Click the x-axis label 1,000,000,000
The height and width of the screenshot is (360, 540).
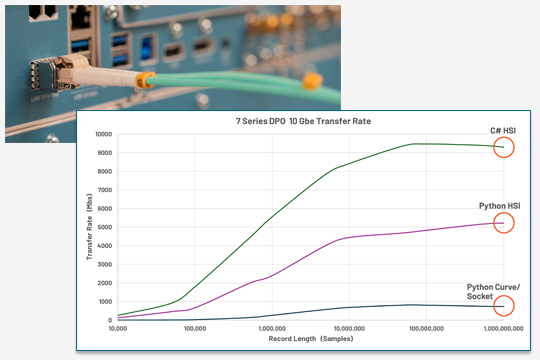pyautogui.click(x=503, y=329)
